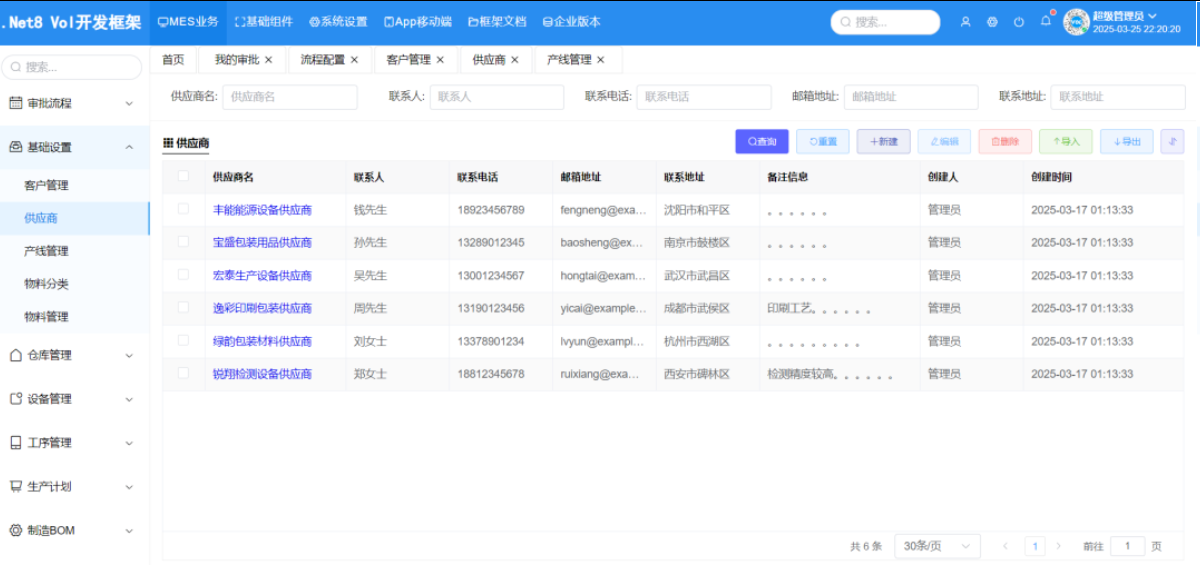Image resolution: width=1200 pixels, height=576 pixels.
Task: Switch to the 客户管理 tab
Action: [409, 59]
